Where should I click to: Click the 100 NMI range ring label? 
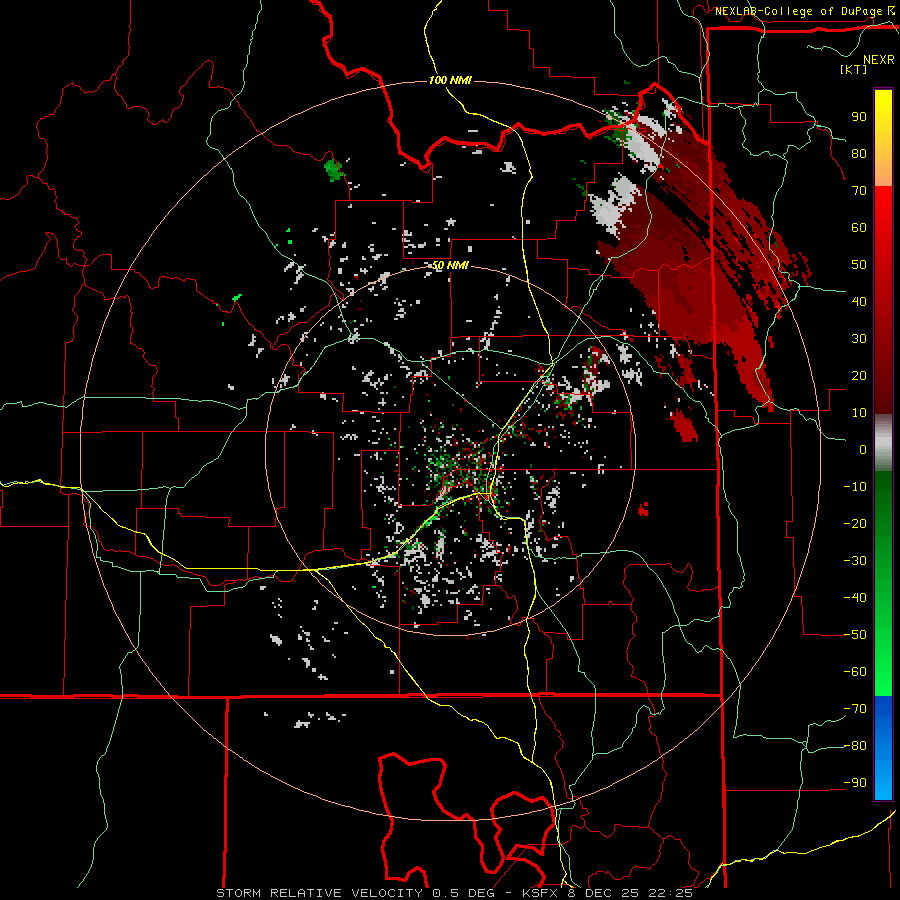[451, 80]
